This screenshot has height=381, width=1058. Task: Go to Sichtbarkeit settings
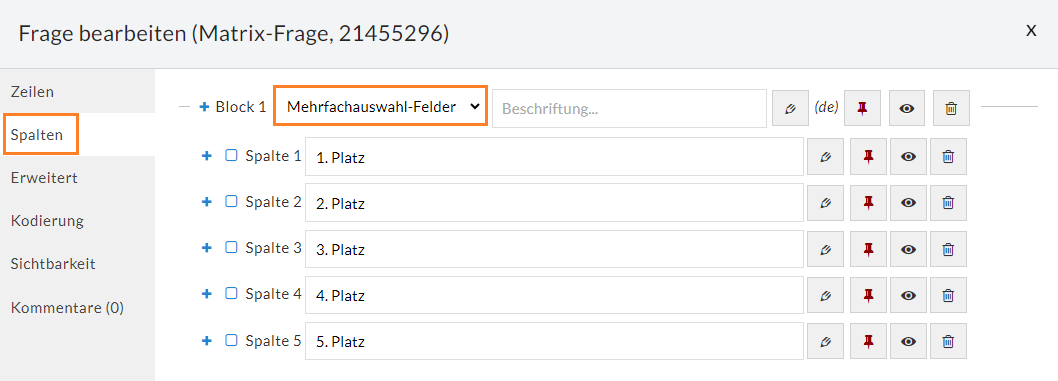[53, 264]
